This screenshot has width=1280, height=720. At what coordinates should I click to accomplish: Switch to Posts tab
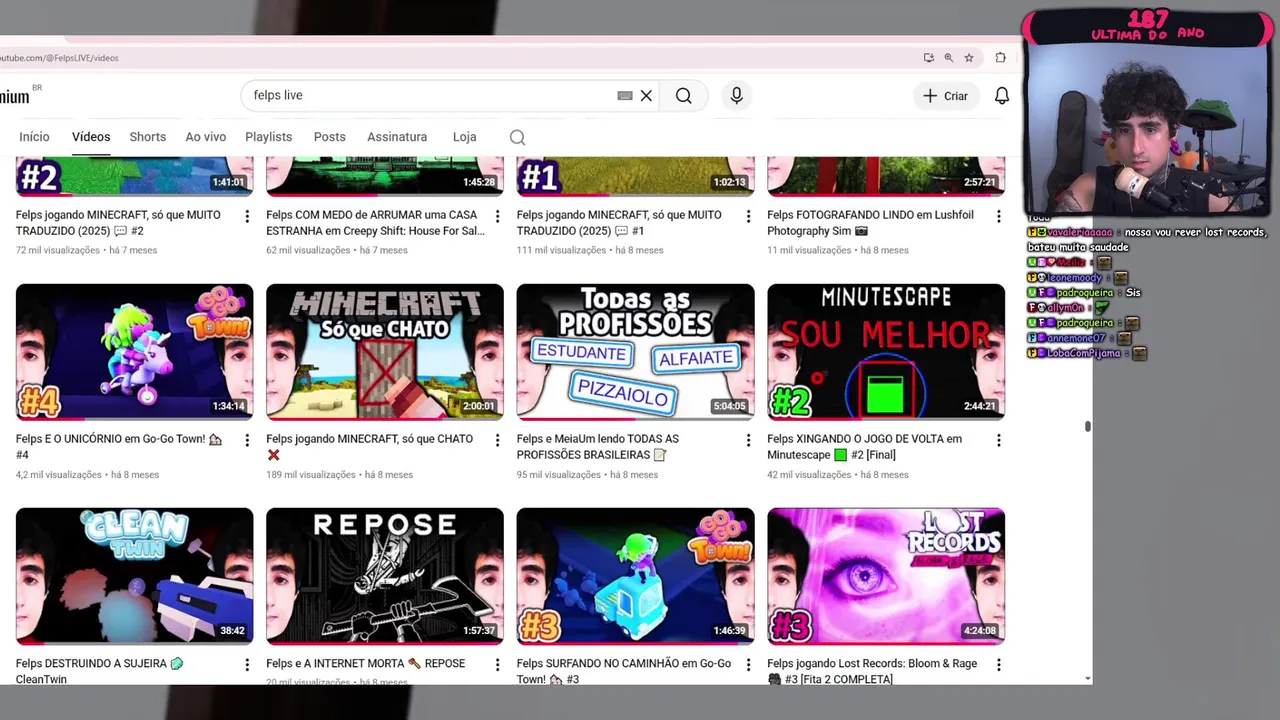(330, 137)
